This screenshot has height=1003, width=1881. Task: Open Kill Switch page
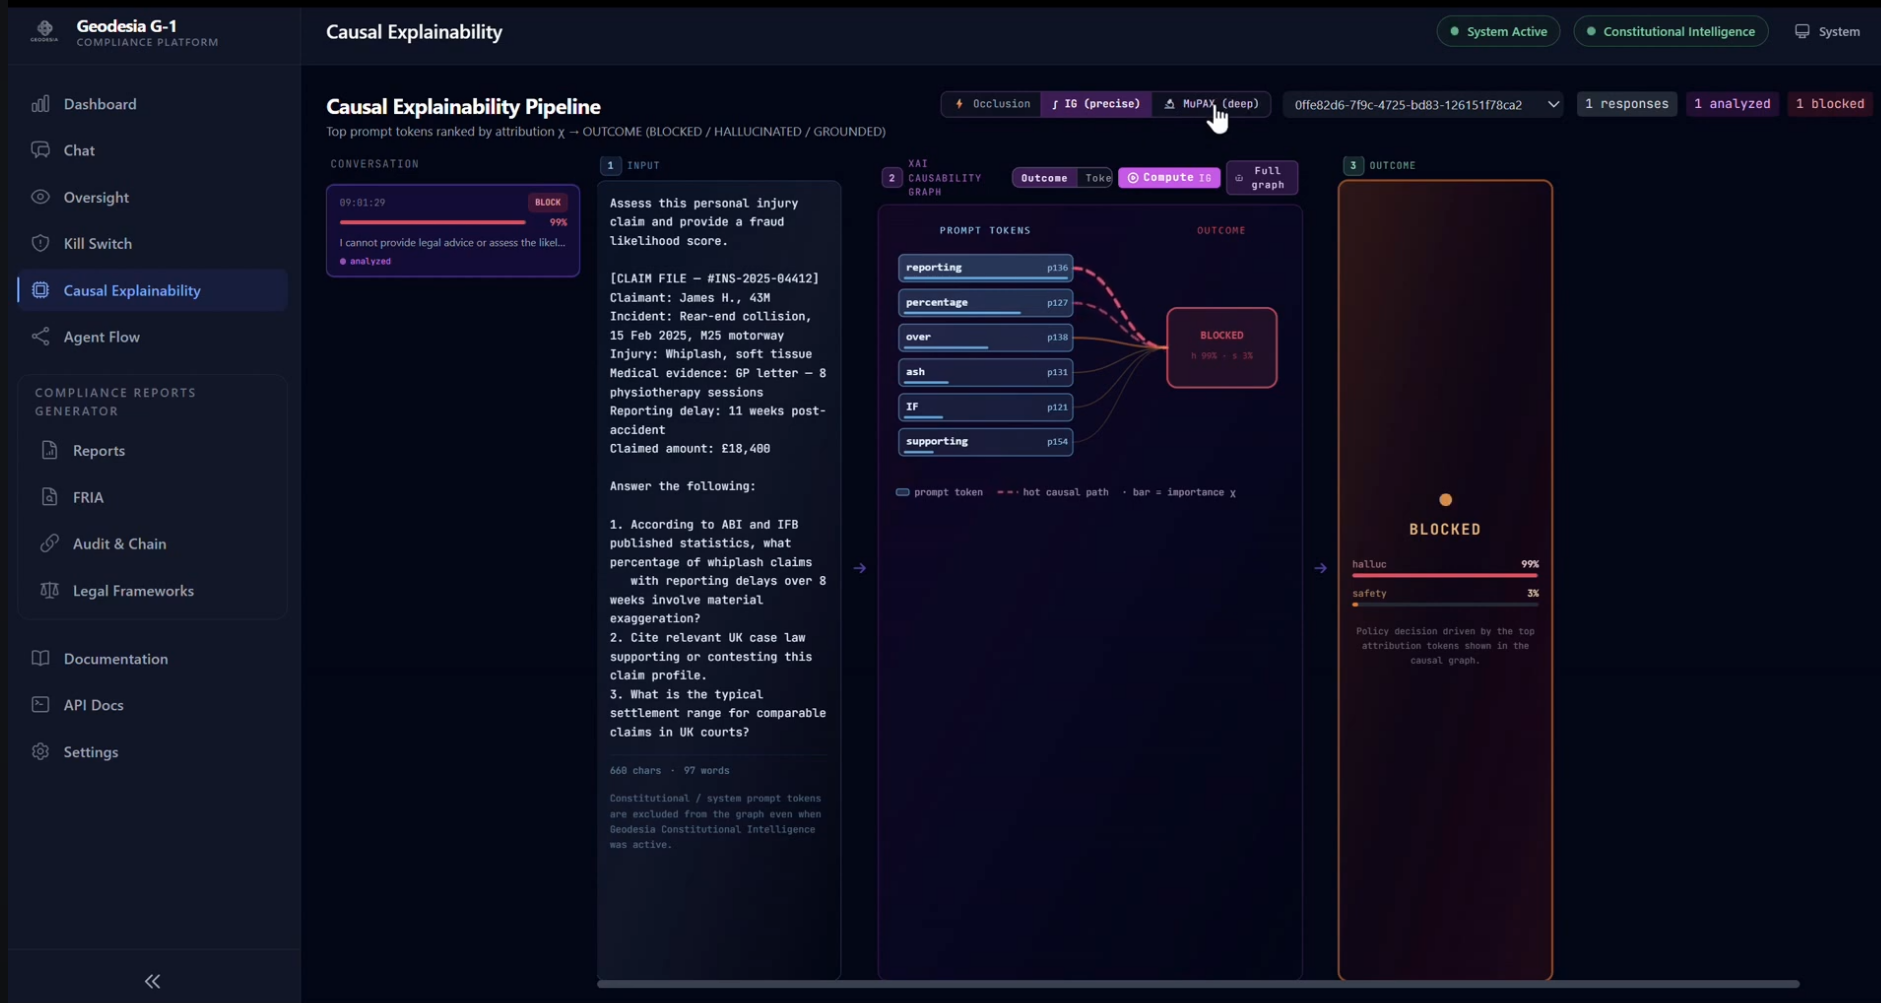tap(152, 243)
